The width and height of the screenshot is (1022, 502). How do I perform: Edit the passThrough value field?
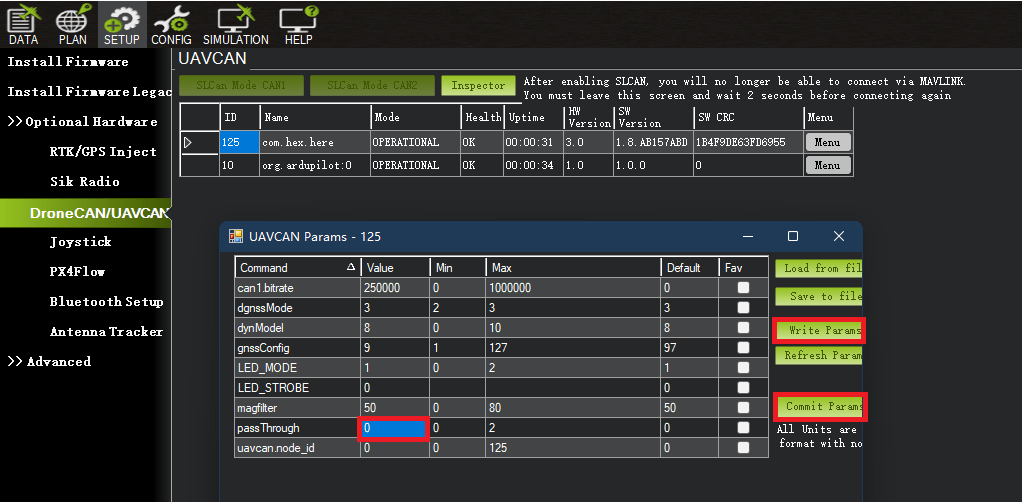(394, 428)
